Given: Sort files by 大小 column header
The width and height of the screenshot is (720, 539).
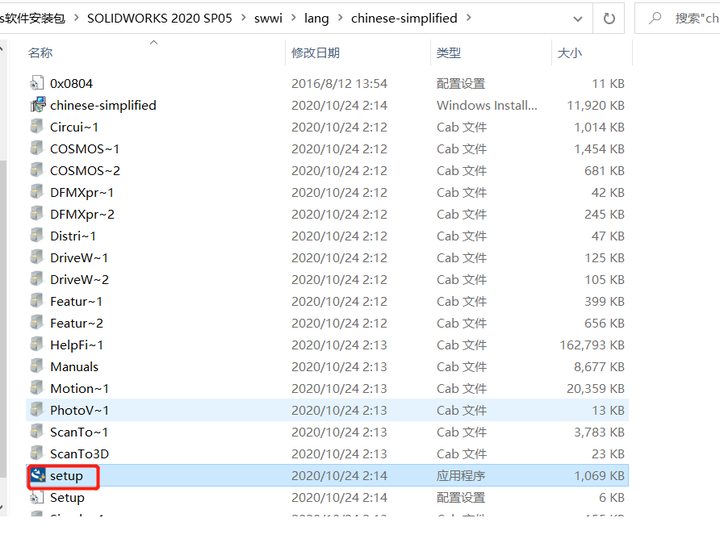Looking at the screenshot, I should point(569,53).
